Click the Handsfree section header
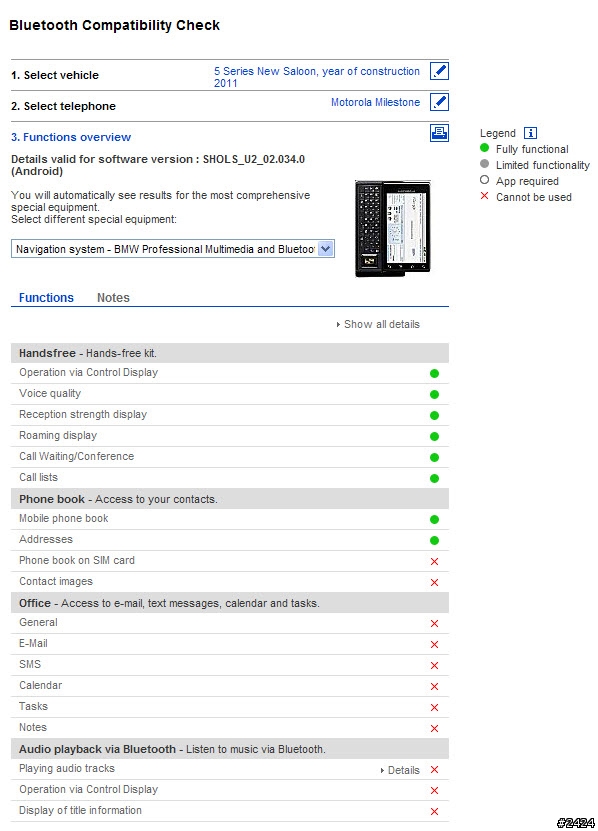Screen dimensions: 598x831 point(230,353)
